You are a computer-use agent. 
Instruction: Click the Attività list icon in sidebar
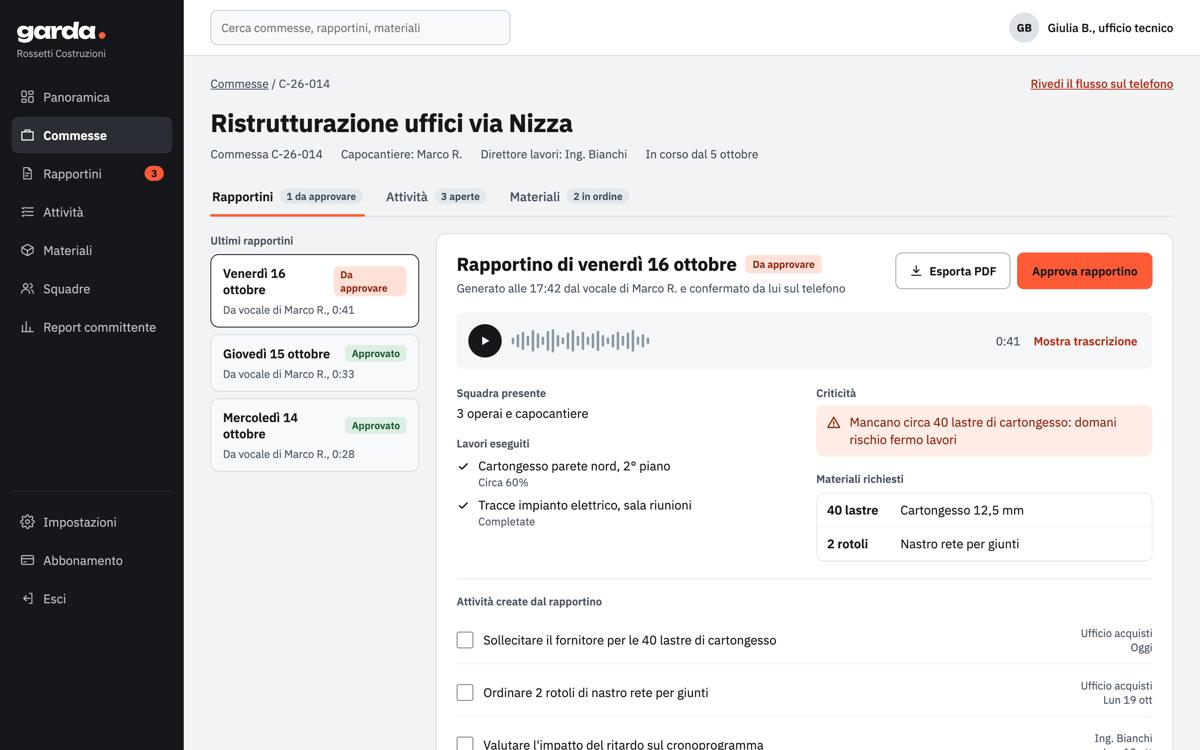coord(28,212)
